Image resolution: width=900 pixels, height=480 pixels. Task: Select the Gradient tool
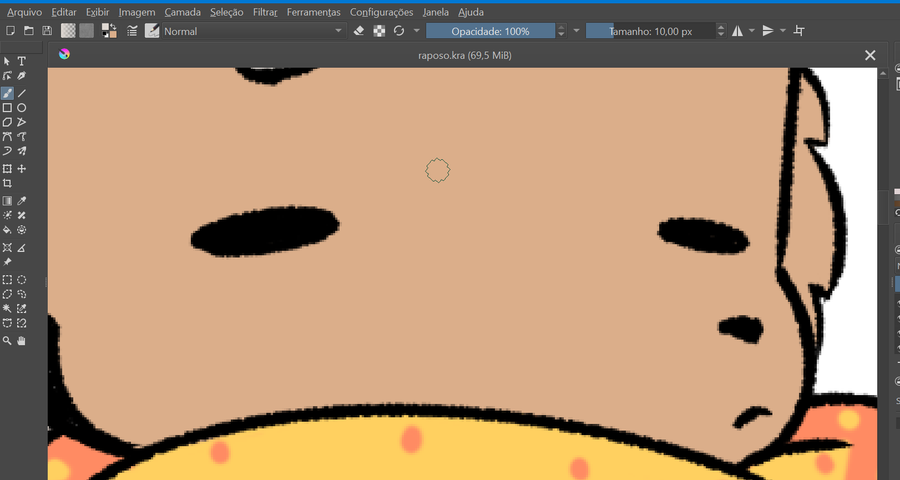tap(7, 201)
